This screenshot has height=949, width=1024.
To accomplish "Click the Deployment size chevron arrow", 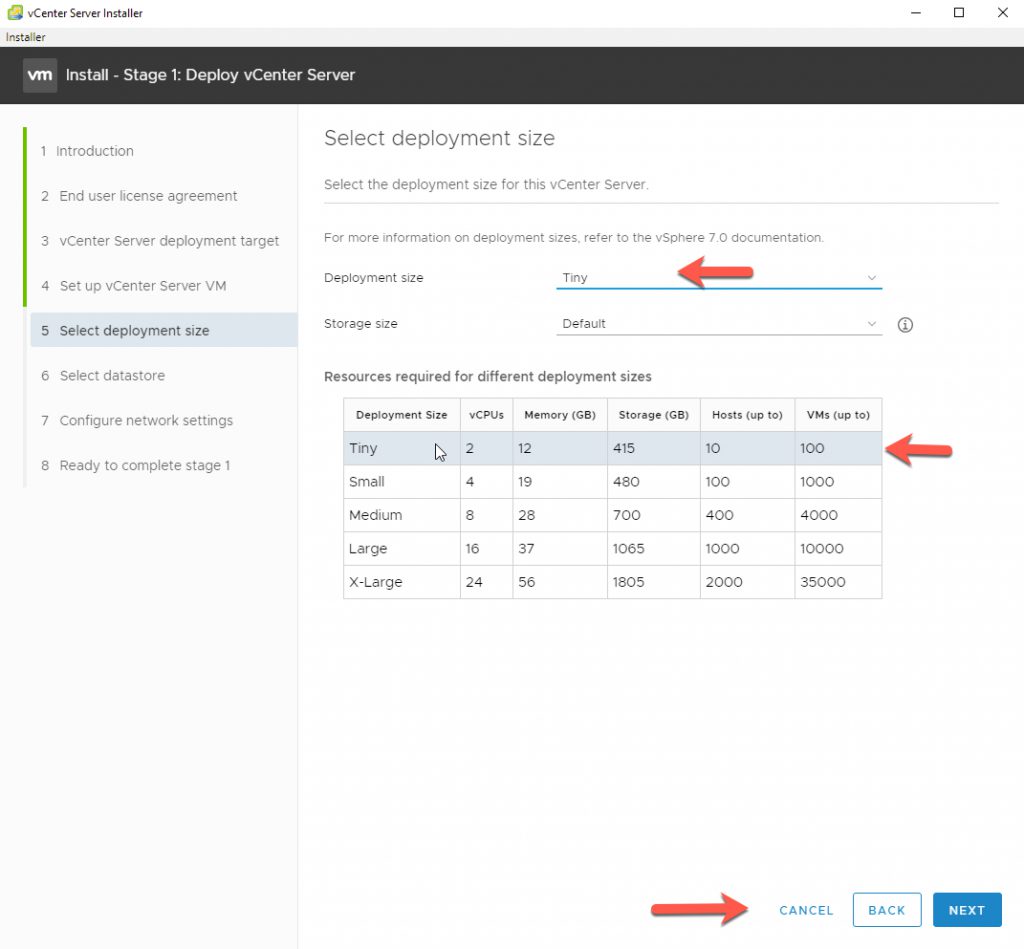I will click(x=871, y=278).
